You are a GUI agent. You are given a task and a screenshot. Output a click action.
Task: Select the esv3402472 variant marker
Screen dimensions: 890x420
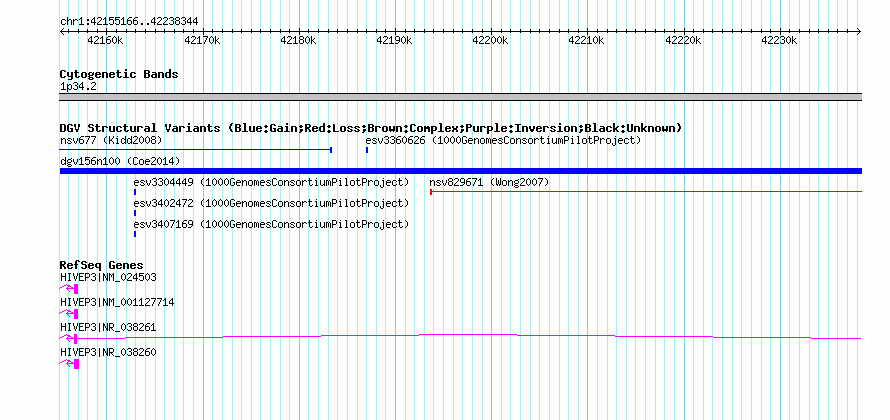click(x=135, y=213)
